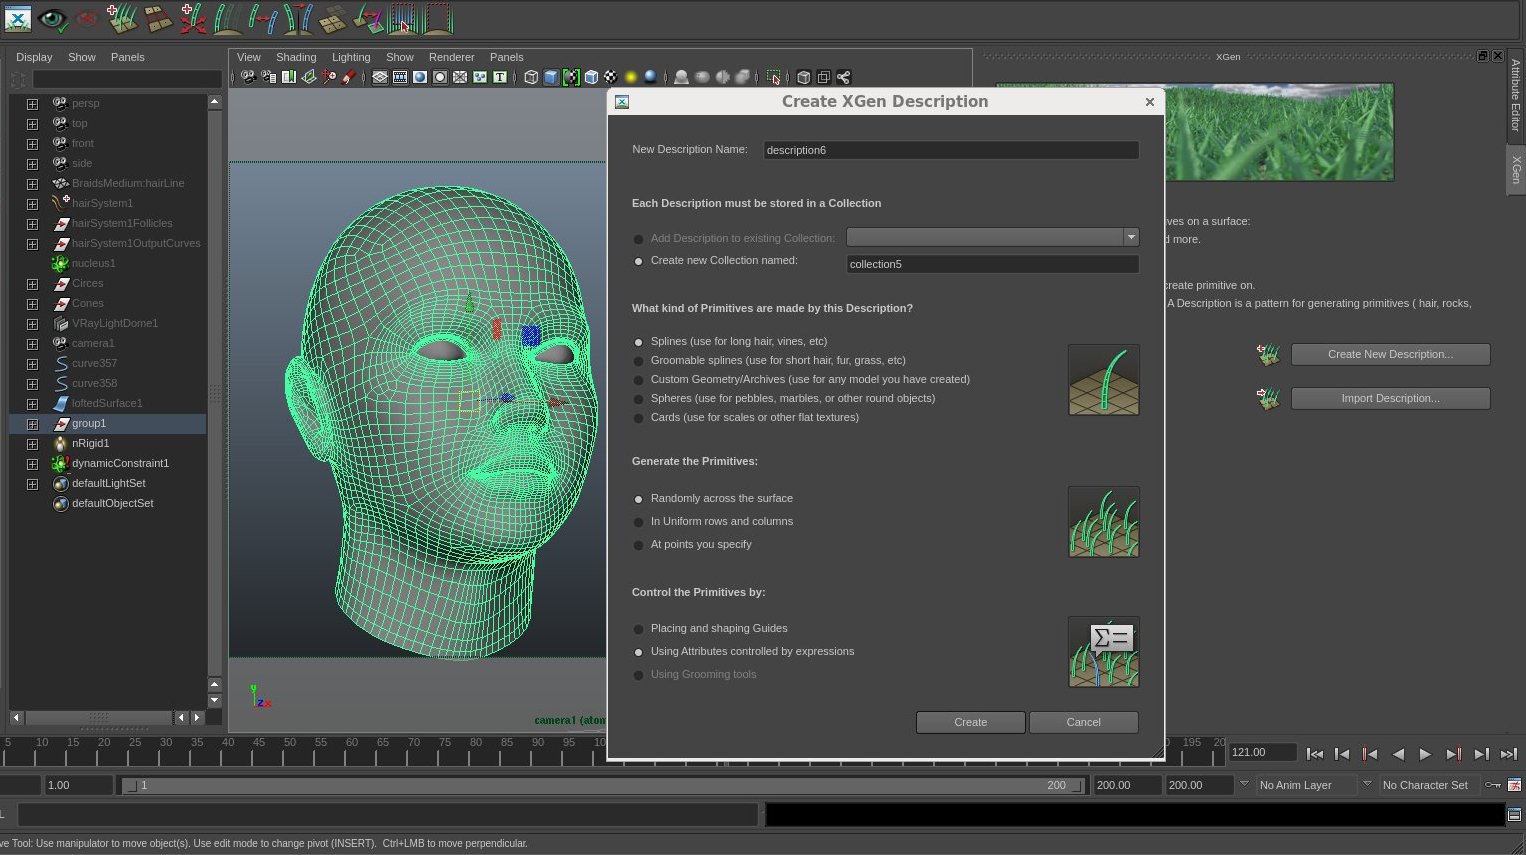Jump to start of playback range
The image size is (1526, 855).
coord(1315,754)
